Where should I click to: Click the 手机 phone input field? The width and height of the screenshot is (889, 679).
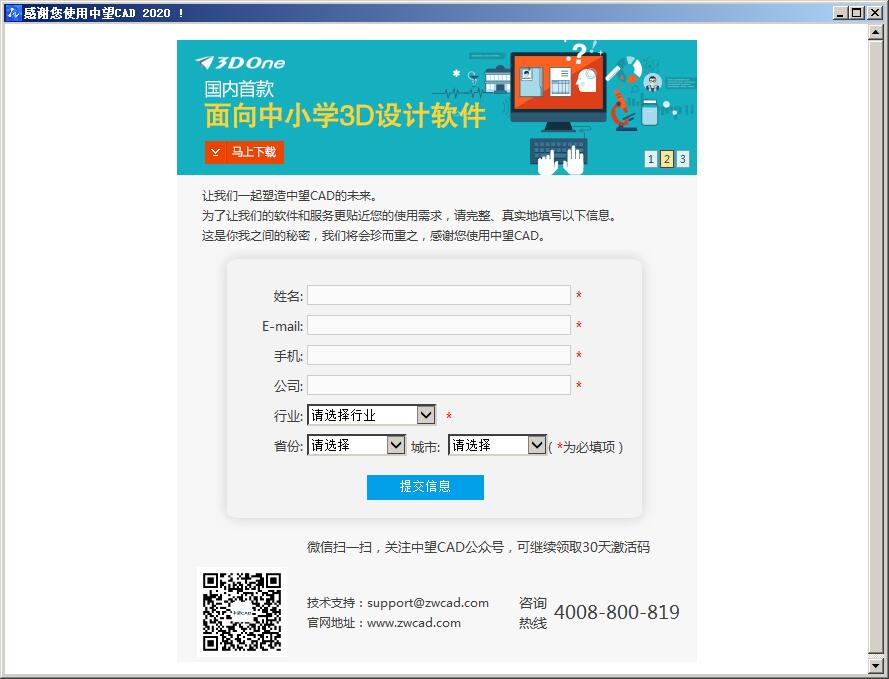click(439, 355)
